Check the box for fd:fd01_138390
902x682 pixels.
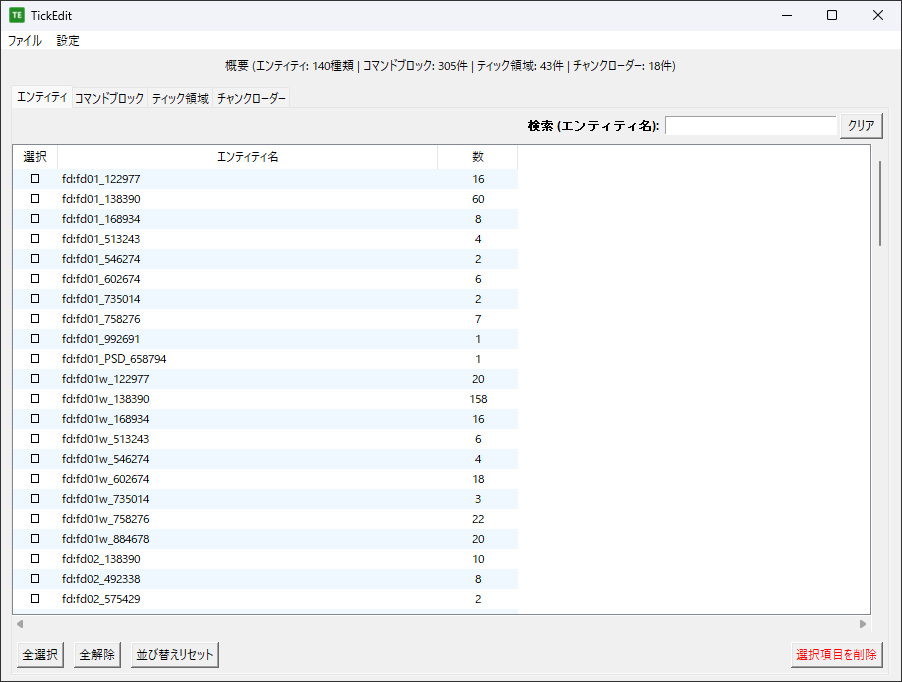(35, 199)
